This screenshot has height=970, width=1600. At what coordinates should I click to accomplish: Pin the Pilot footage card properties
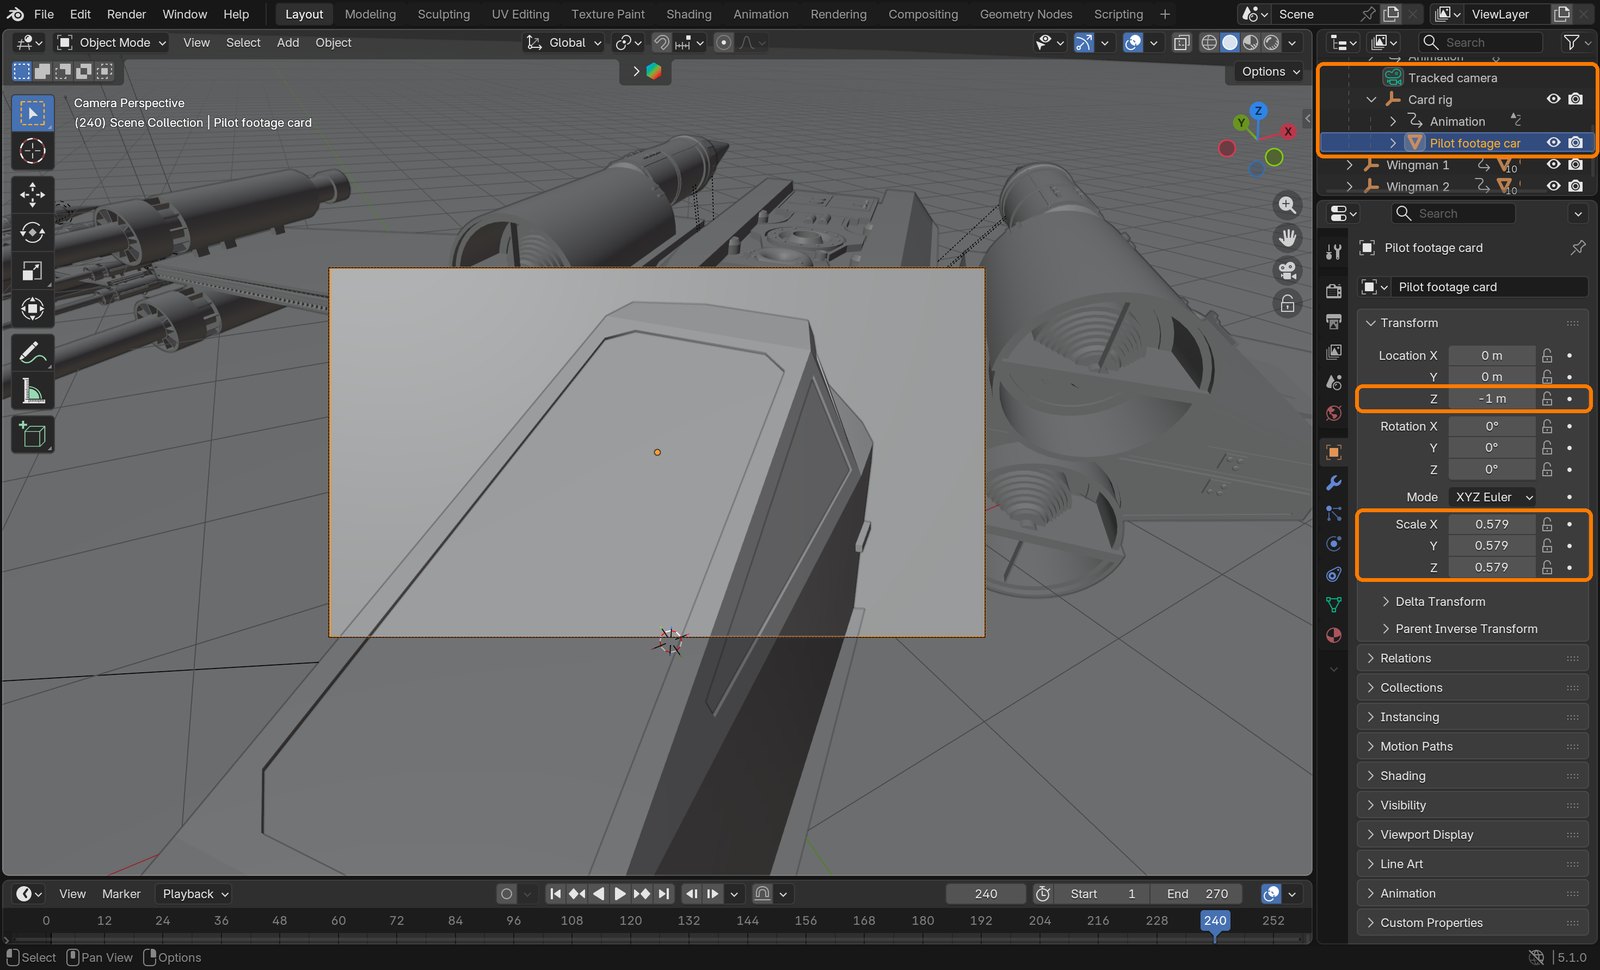[1578, 247]
